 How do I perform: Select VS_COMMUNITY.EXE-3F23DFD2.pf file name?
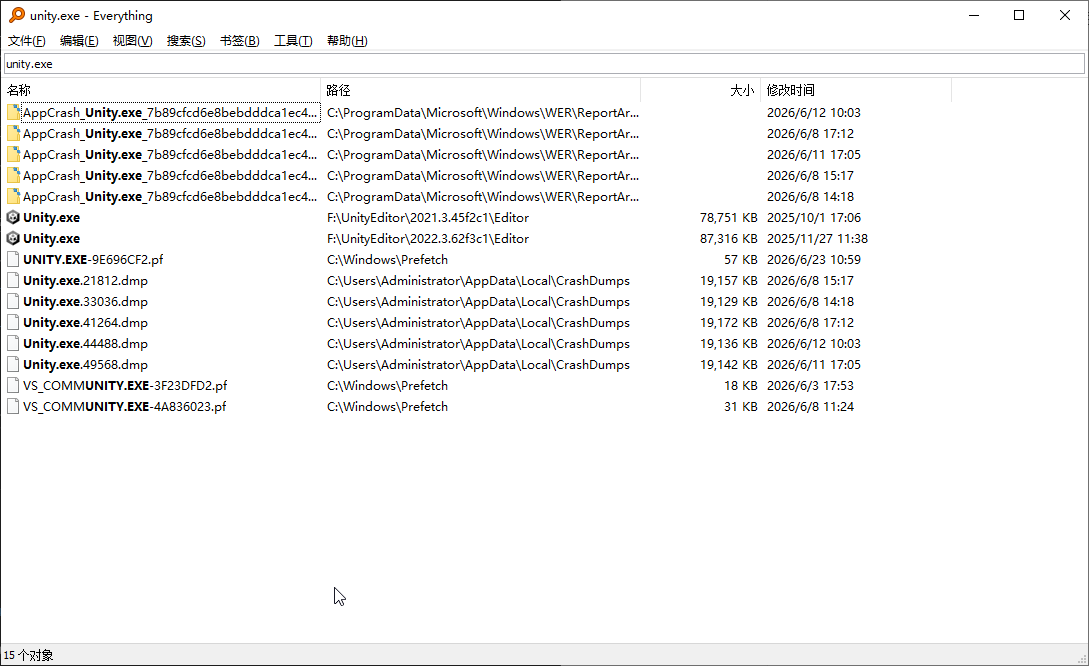point(125,385)
